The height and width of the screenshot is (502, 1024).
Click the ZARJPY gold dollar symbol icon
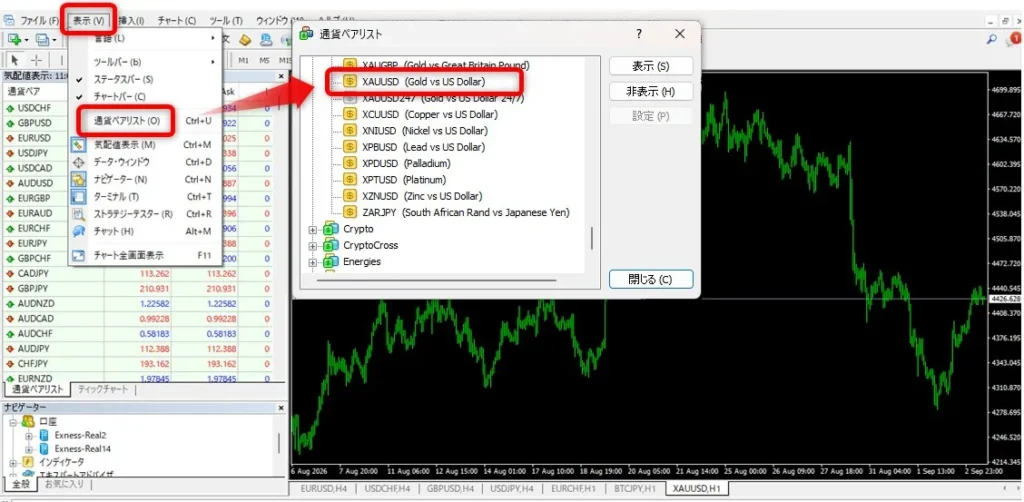click(x=350, y=212)
